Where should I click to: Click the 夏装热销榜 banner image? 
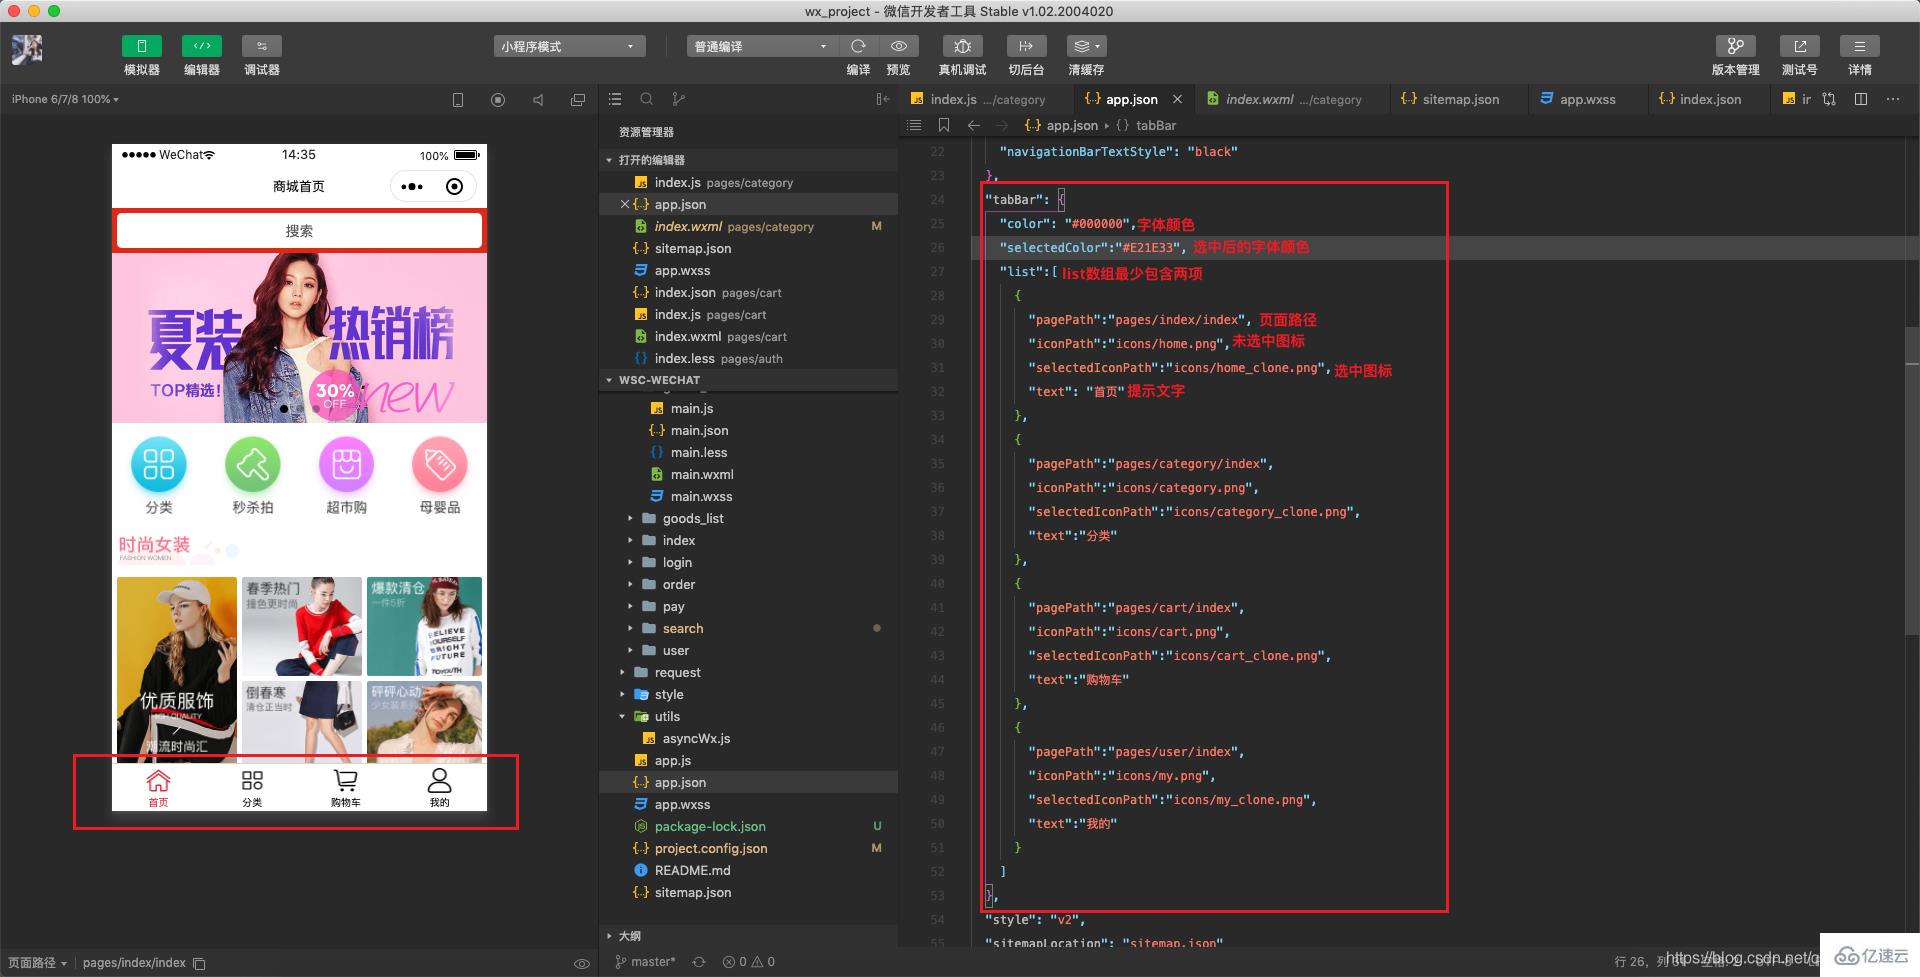pyautogui.click(x=299, y=336)
